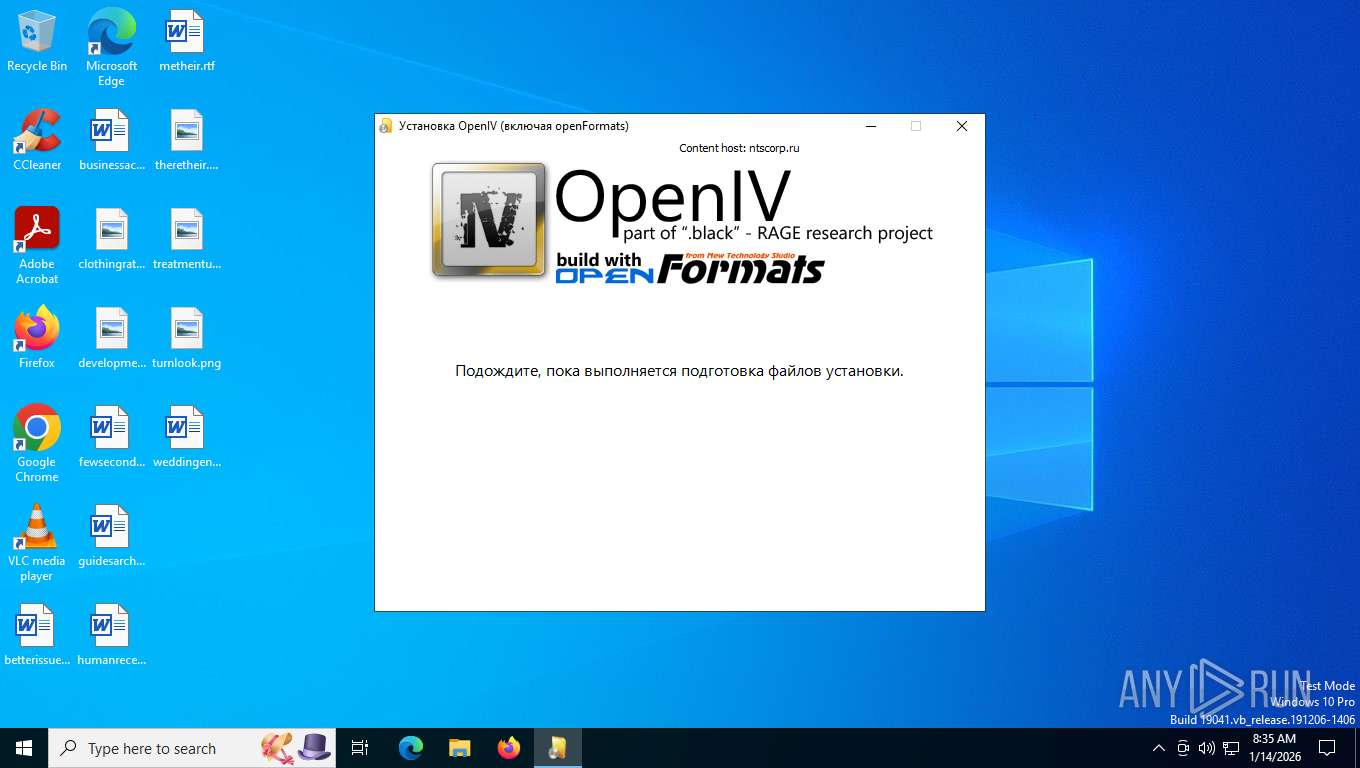Select the treatmentu... image file
This screenshot has height=768, width=1360.
[187, 240]
